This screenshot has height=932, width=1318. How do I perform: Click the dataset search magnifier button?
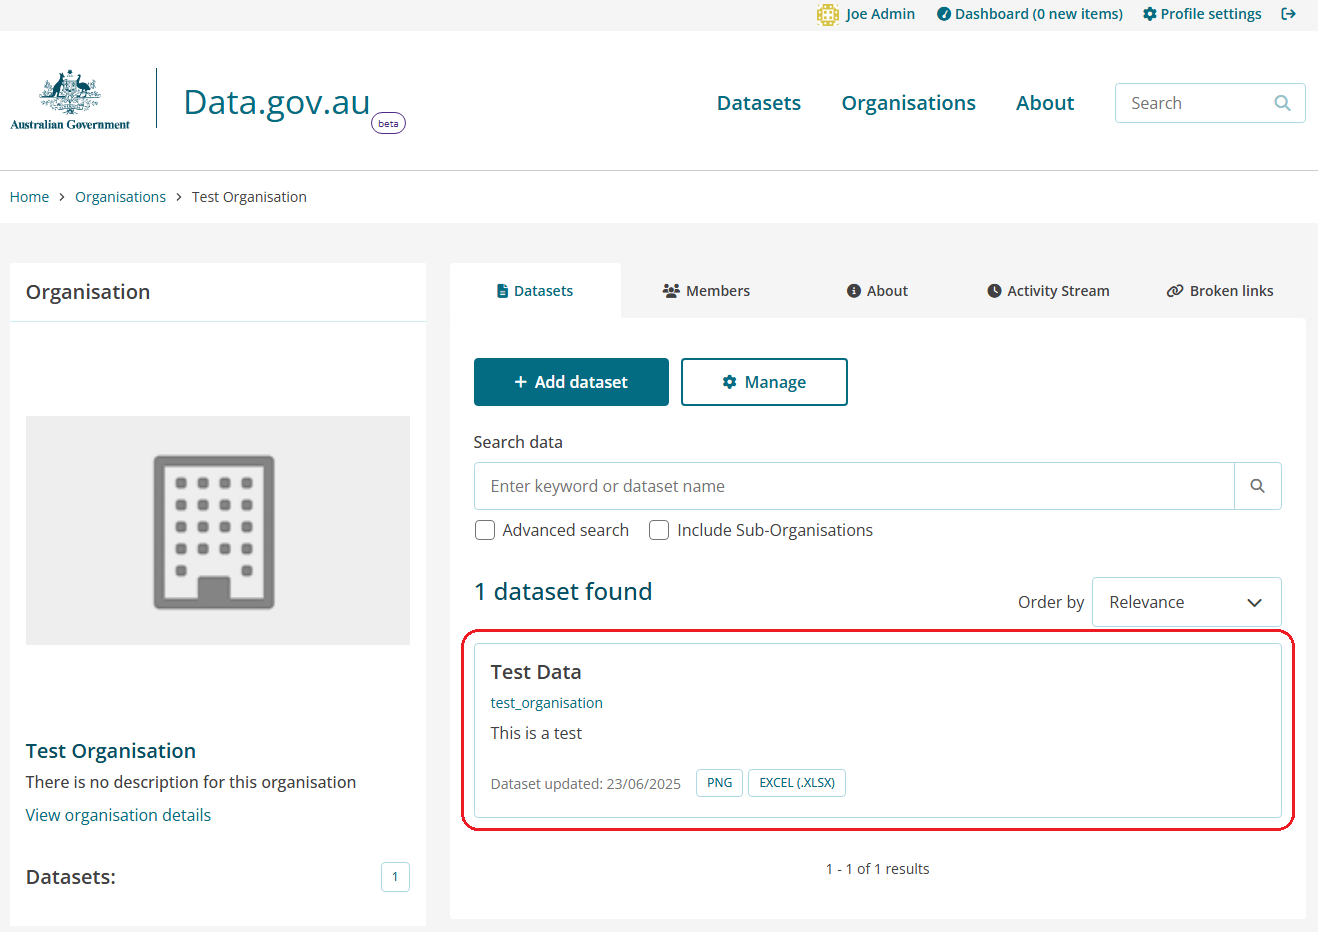[1258, 486]
